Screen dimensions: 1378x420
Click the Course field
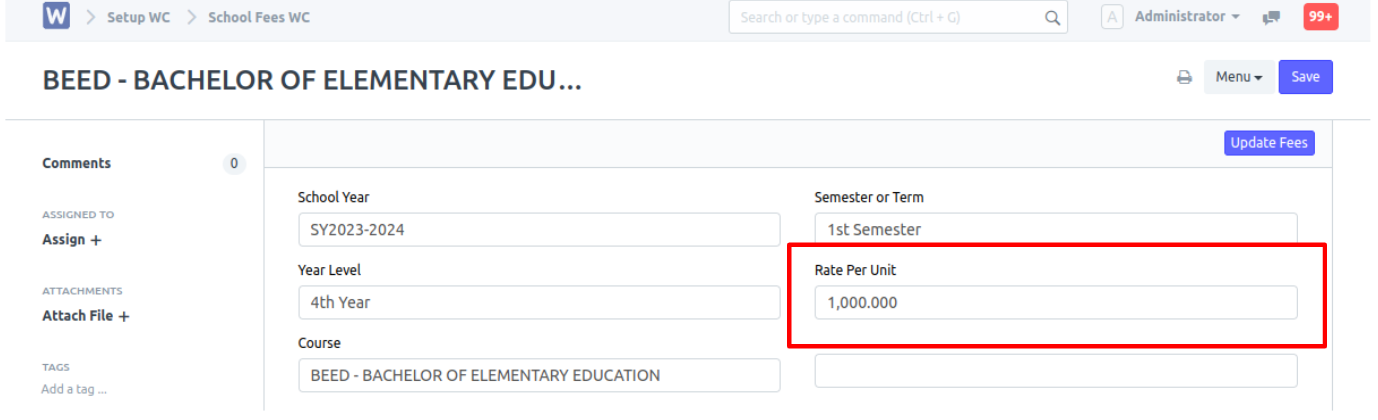(x=539, y=375)
